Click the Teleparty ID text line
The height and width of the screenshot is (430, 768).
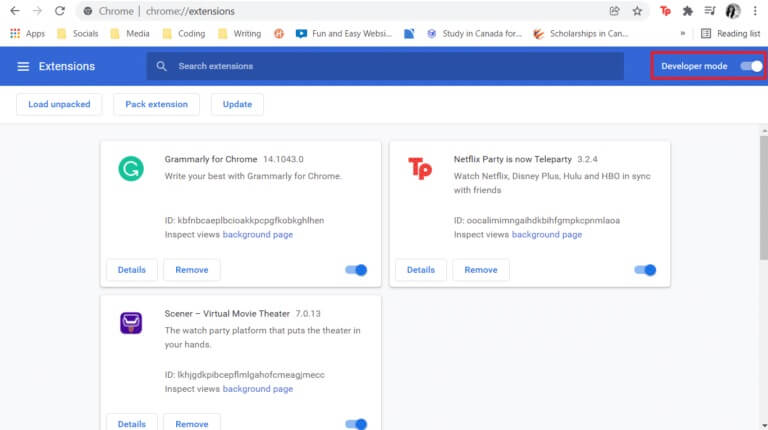coord(536,220)
